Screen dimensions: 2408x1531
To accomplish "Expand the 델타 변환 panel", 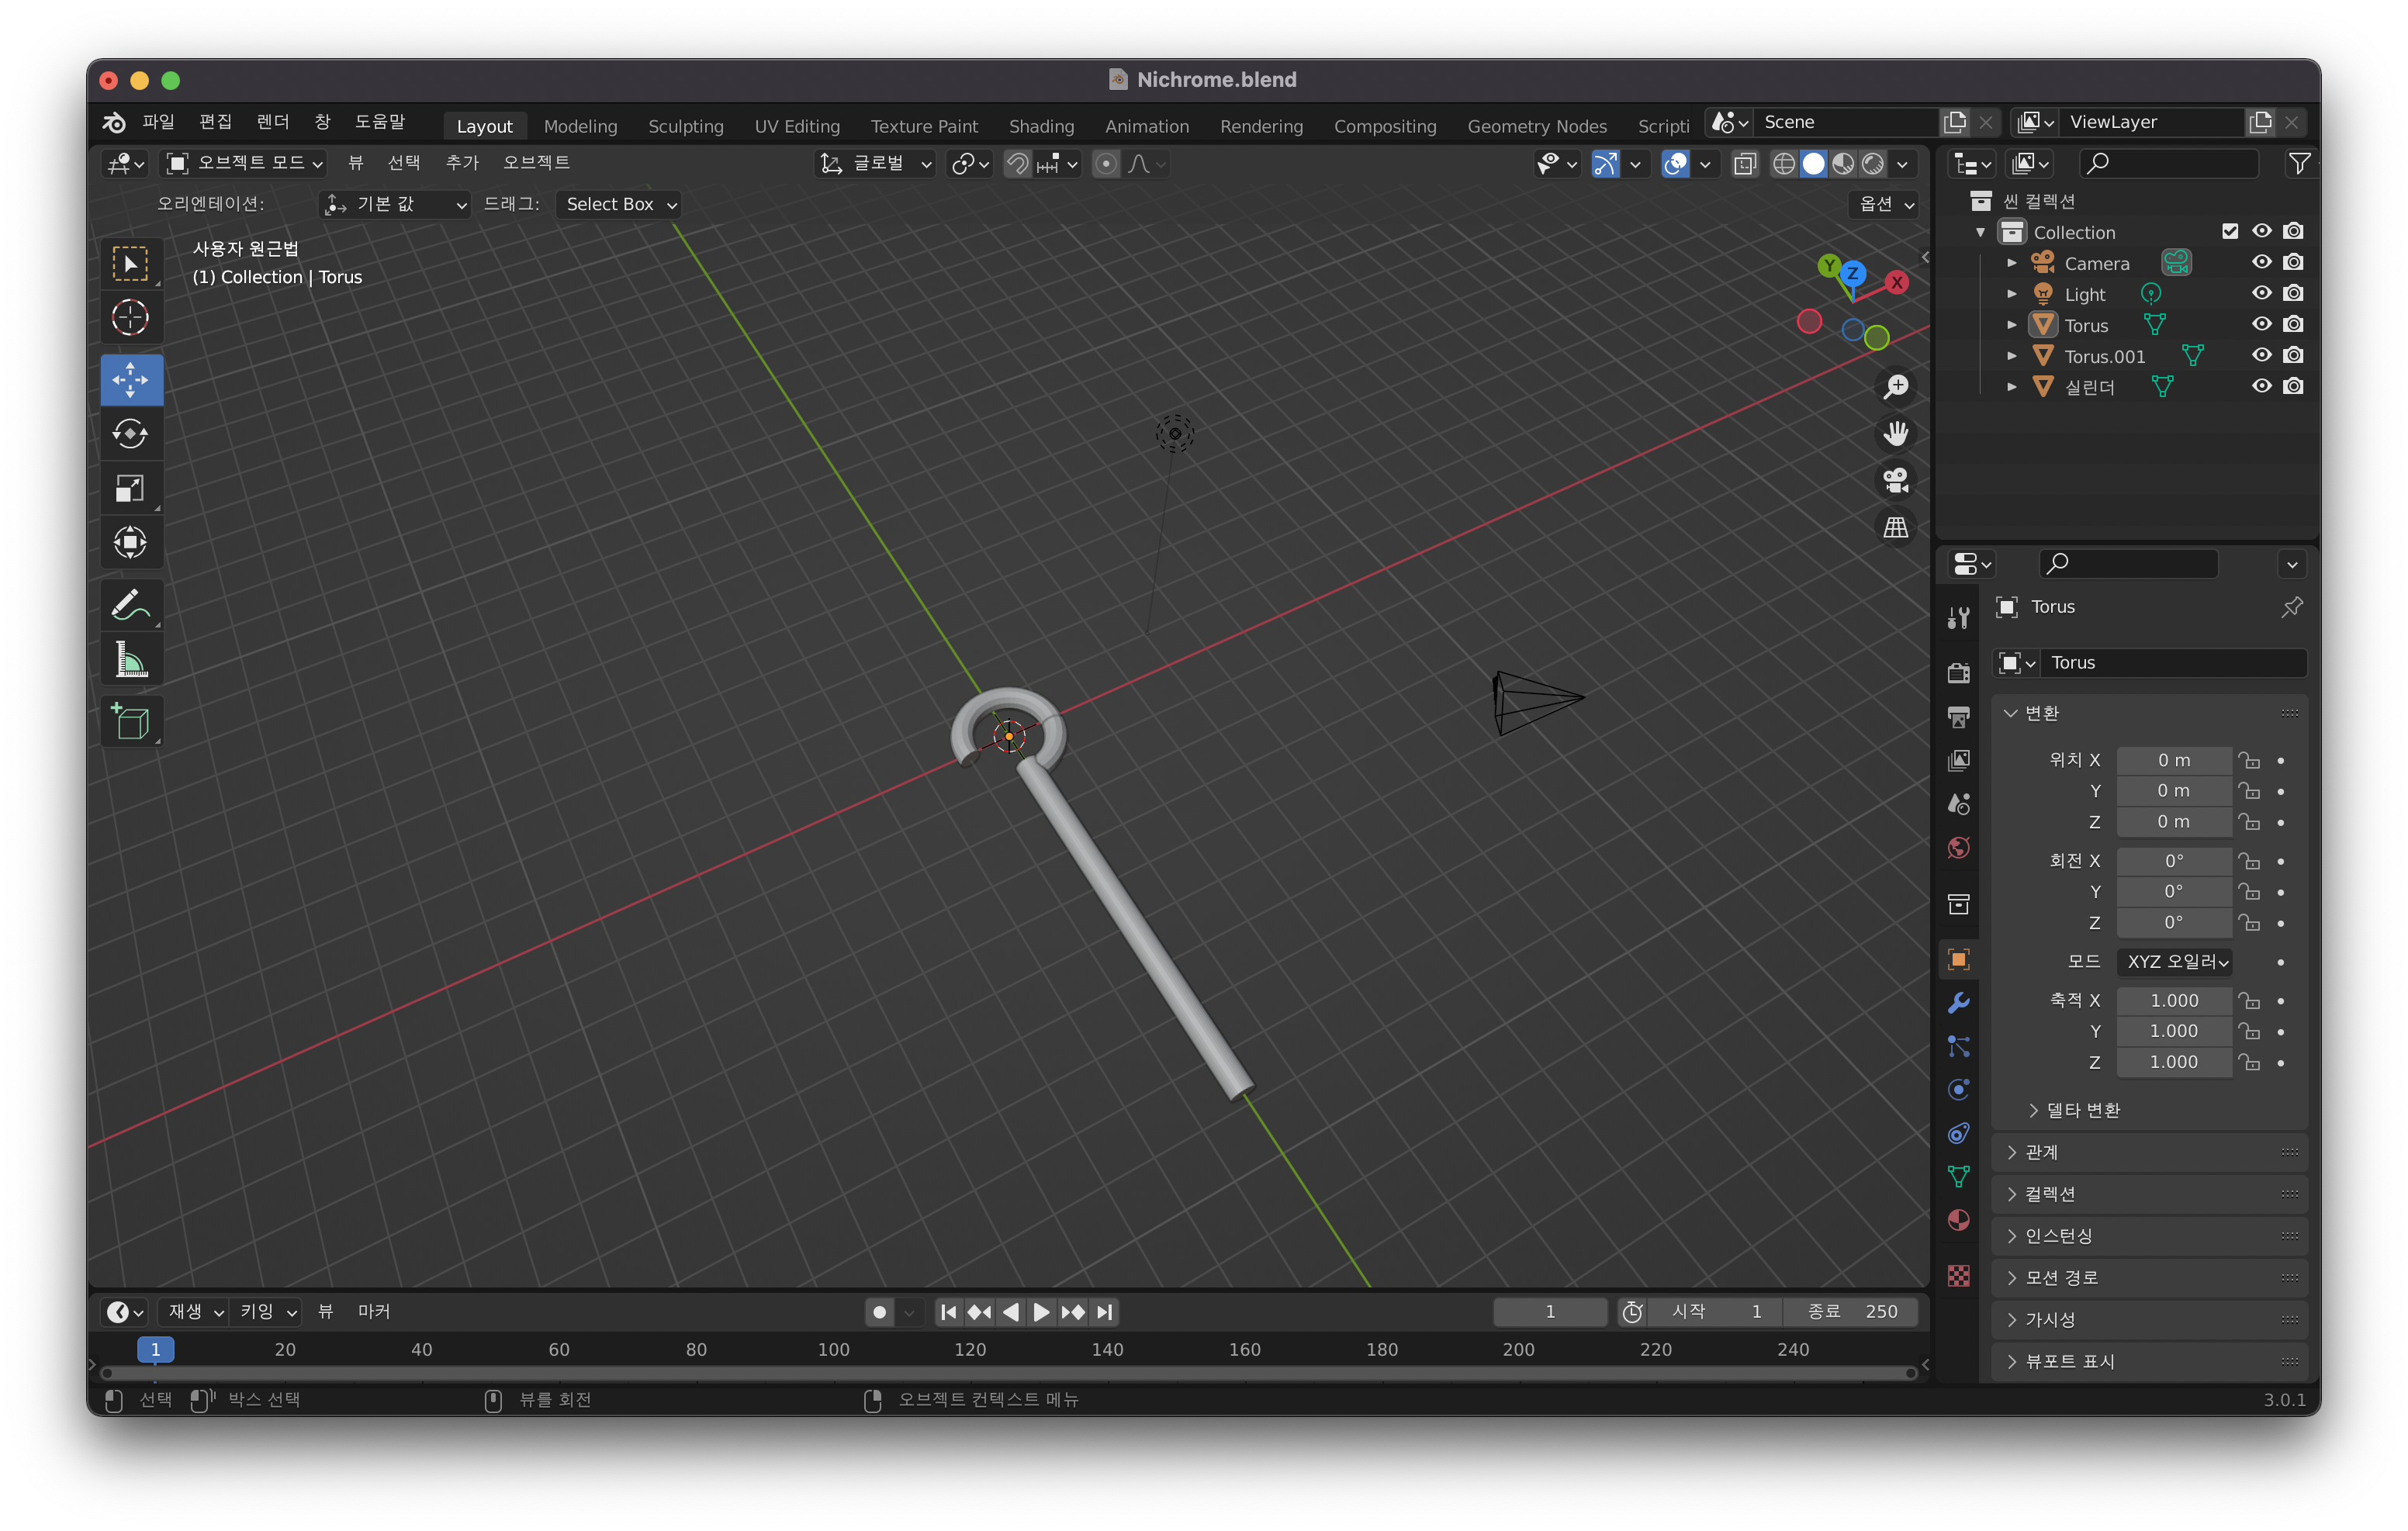I will pyautogui.click(x=2082, y=1110).
